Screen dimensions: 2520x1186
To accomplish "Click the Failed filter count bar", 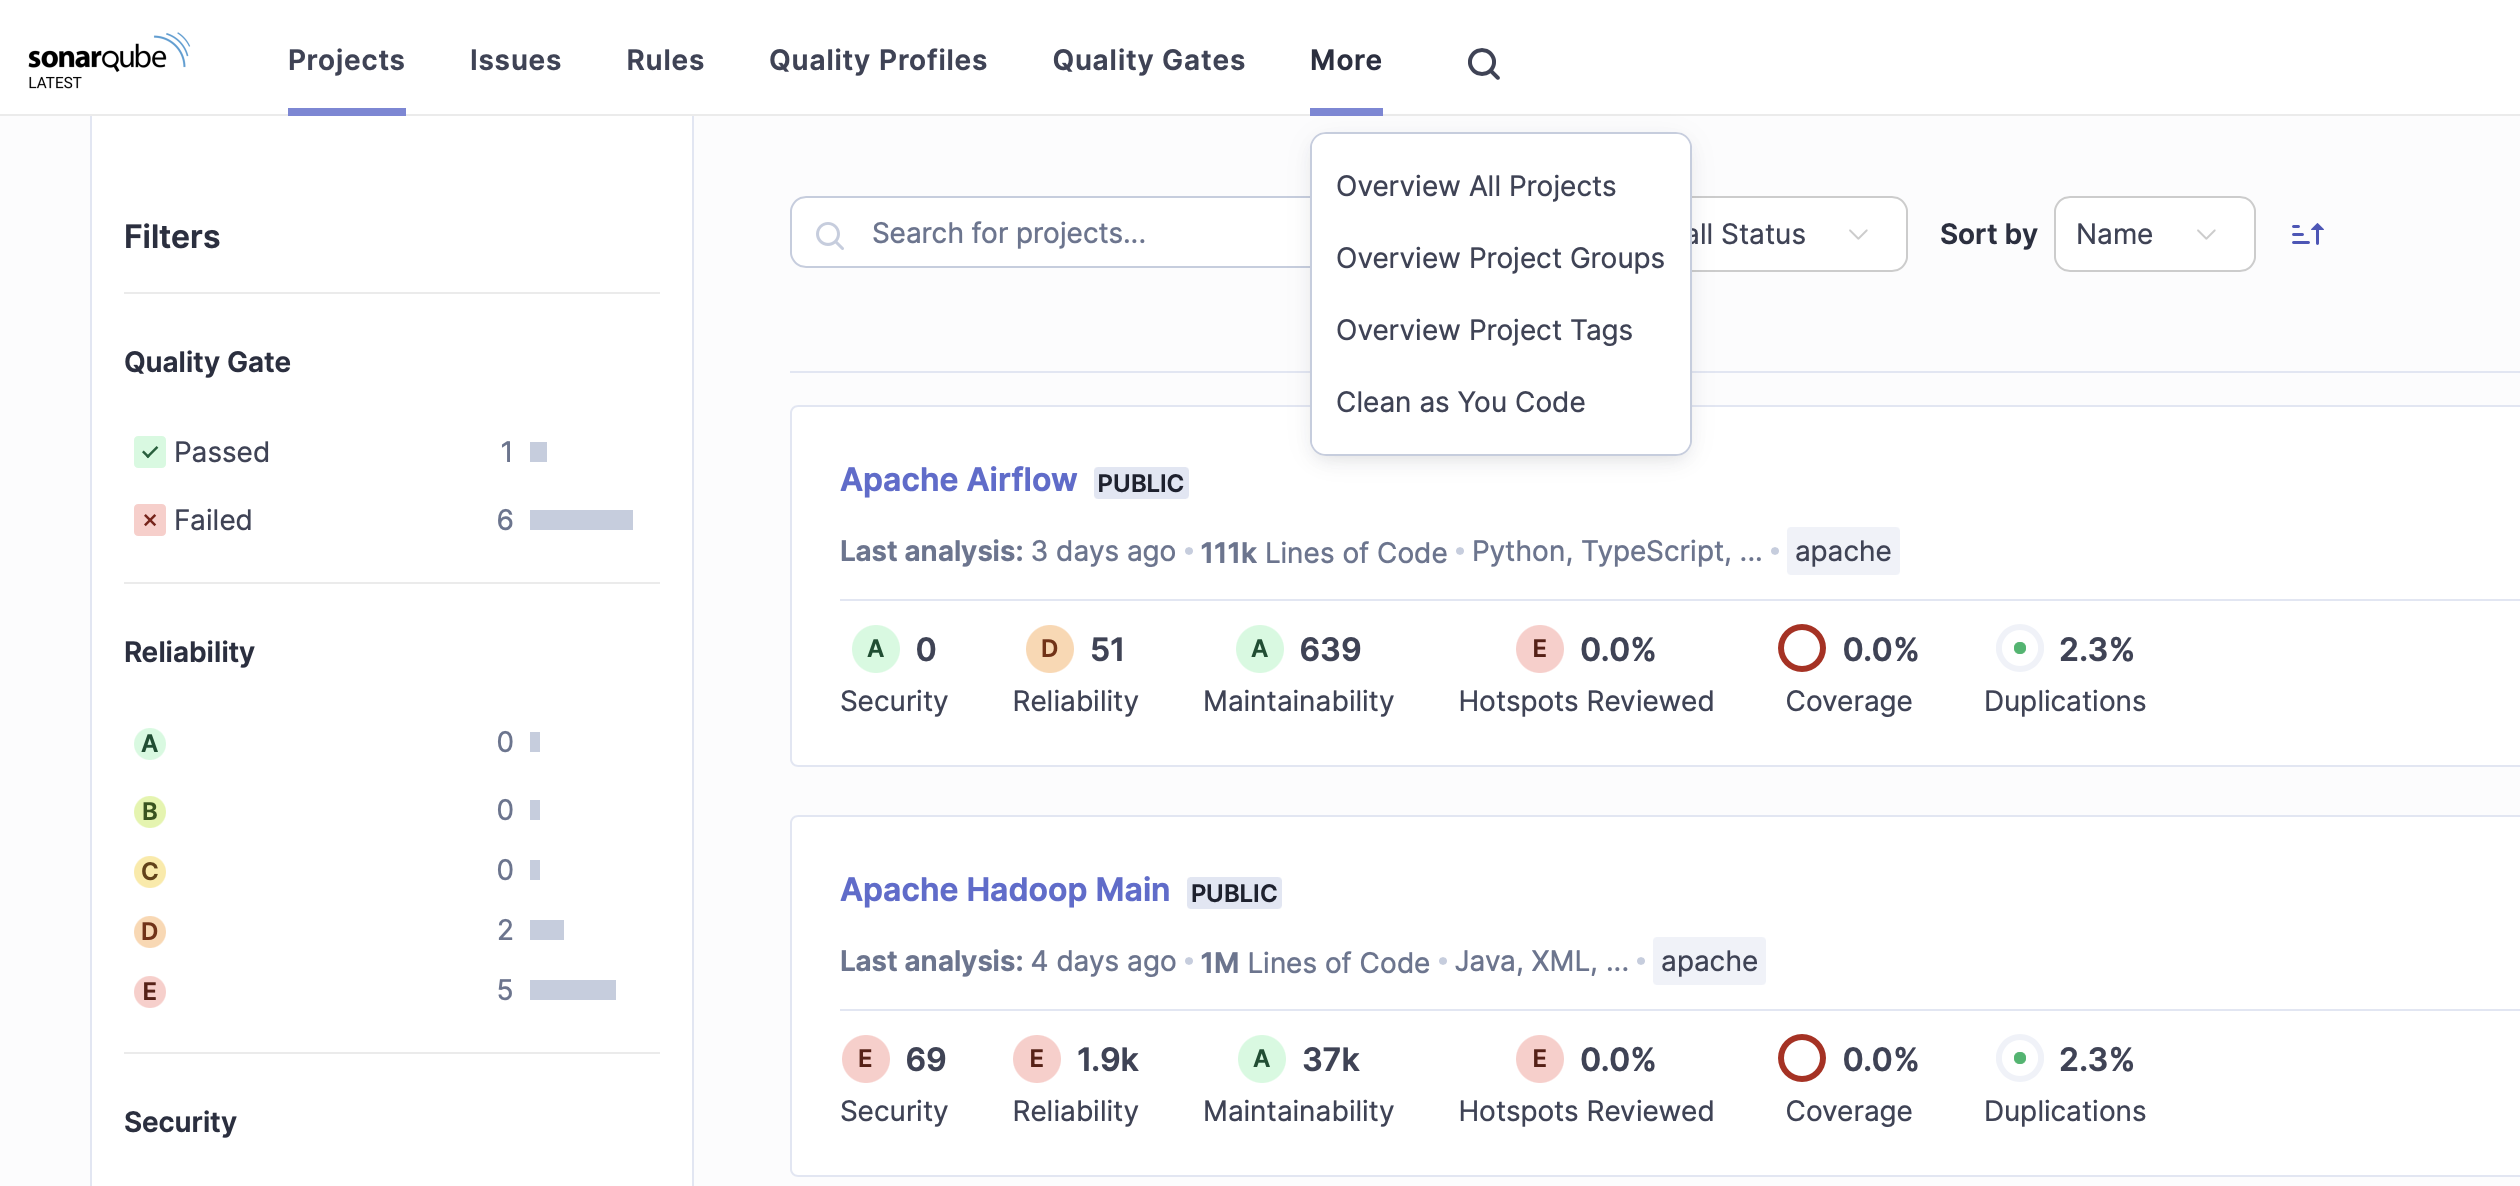I will click(x=581, y=520).
